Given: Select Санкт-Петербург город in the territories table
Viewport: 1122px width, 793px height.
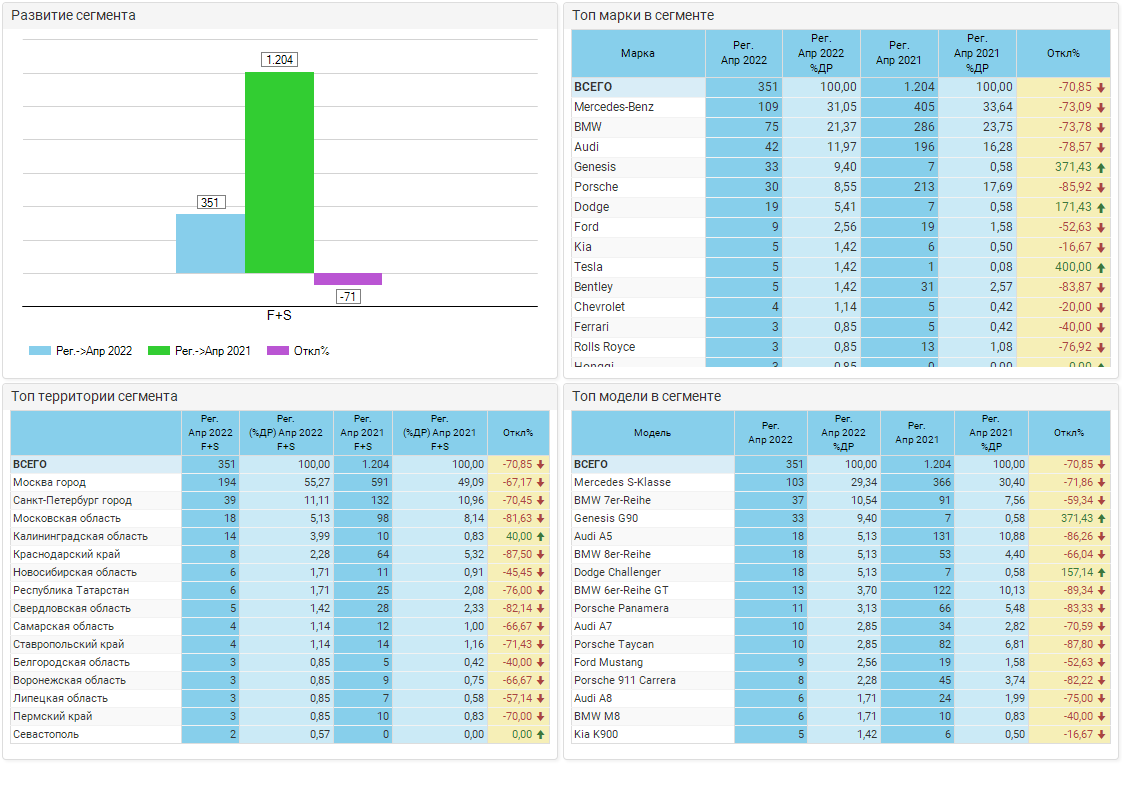Looking at the screenshot, I should [x=72, y=501].
